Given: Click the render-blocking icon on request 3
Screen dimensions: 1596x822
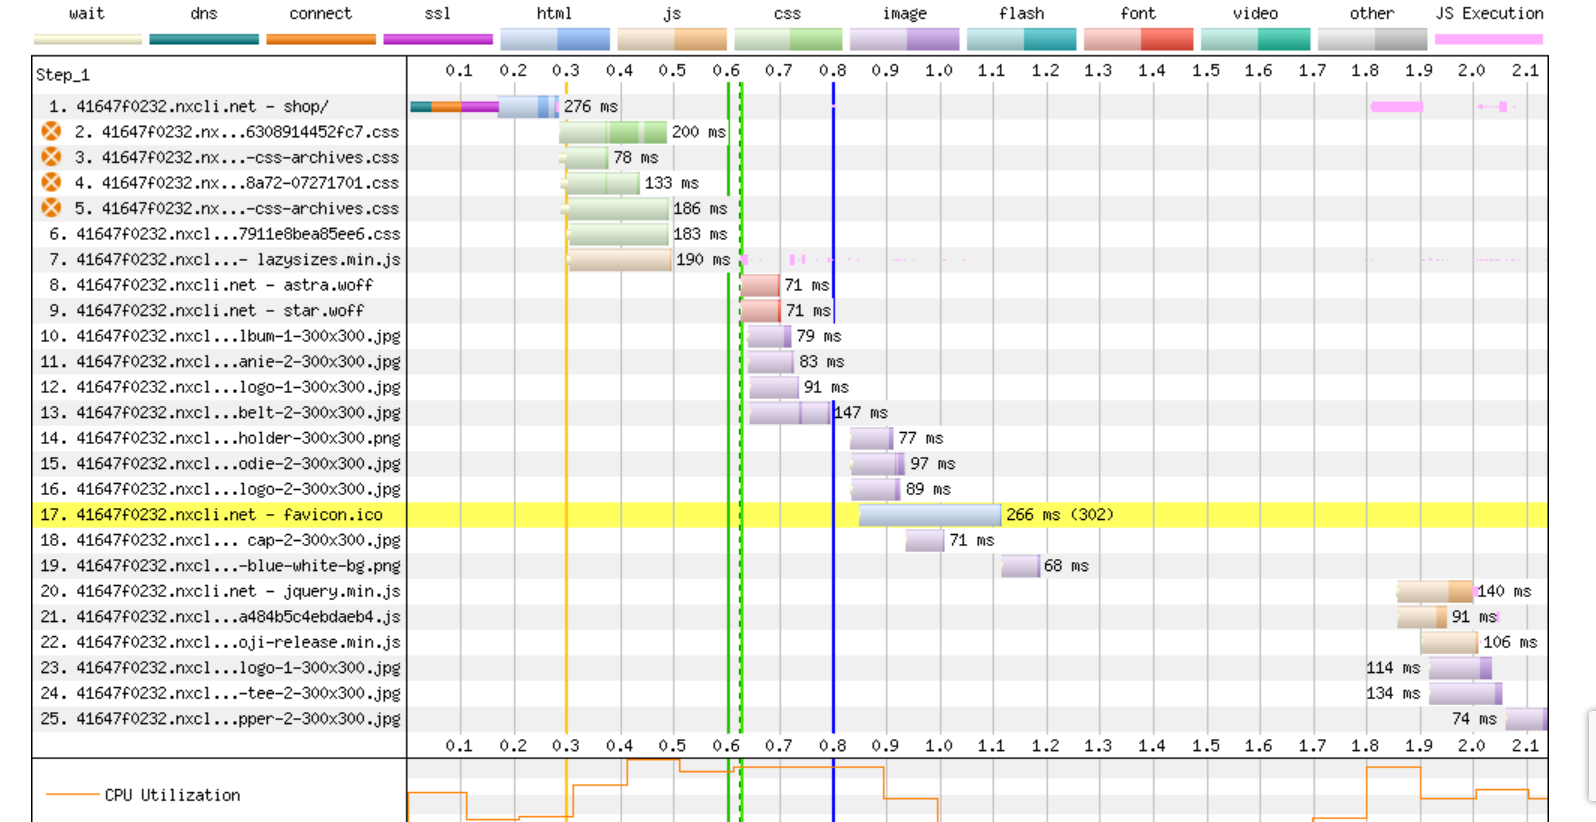Looking at the screenshot, I should (x=51, y=157).
